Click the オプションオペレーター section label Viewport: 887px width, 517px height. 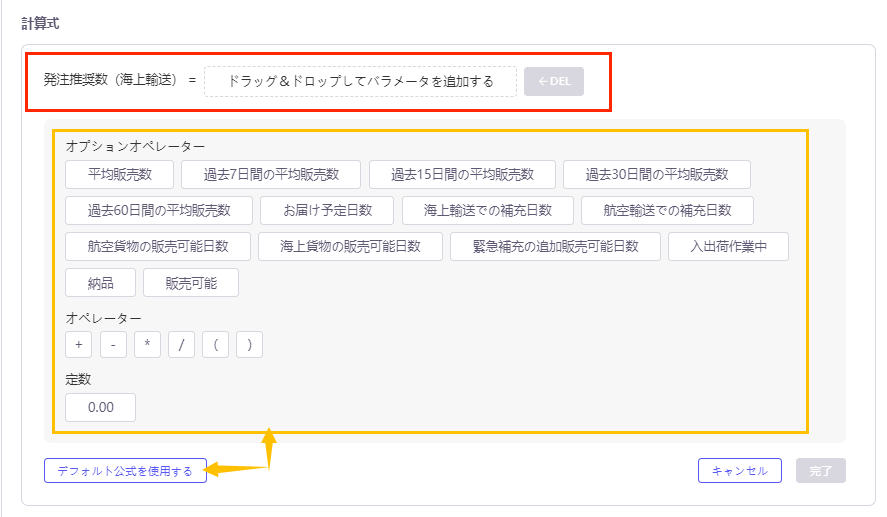(x=135, y=147)
